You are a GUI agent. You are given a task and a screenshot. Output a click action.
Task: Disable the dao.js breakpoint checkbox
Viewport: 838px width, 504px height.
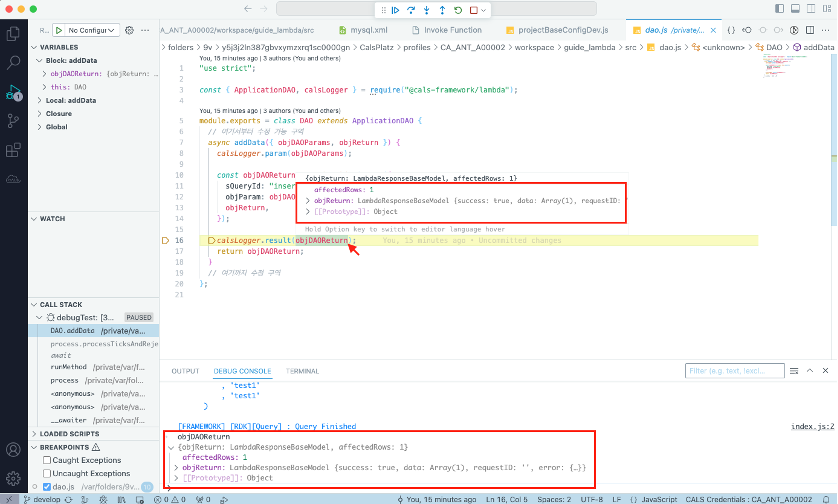(47, 487)
